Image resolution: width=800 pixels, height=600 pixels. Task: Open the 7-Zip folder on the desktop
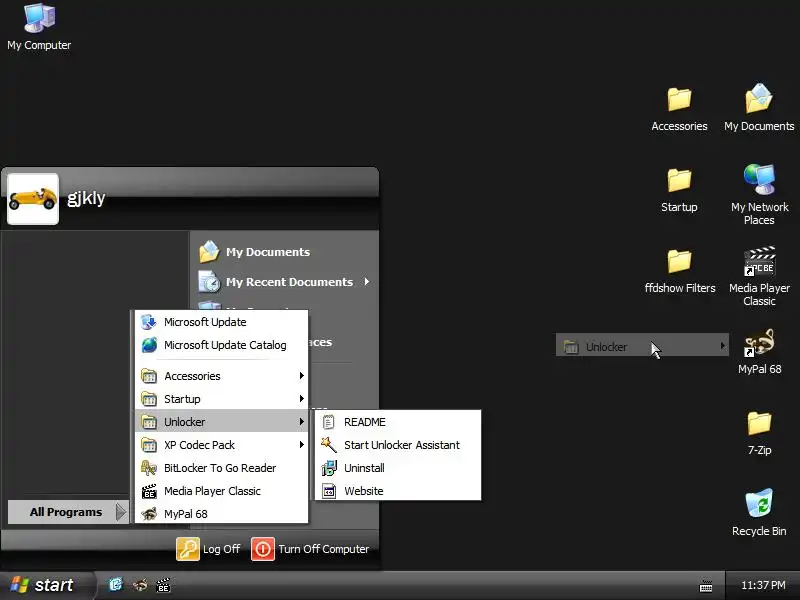(x=759, y=433)
